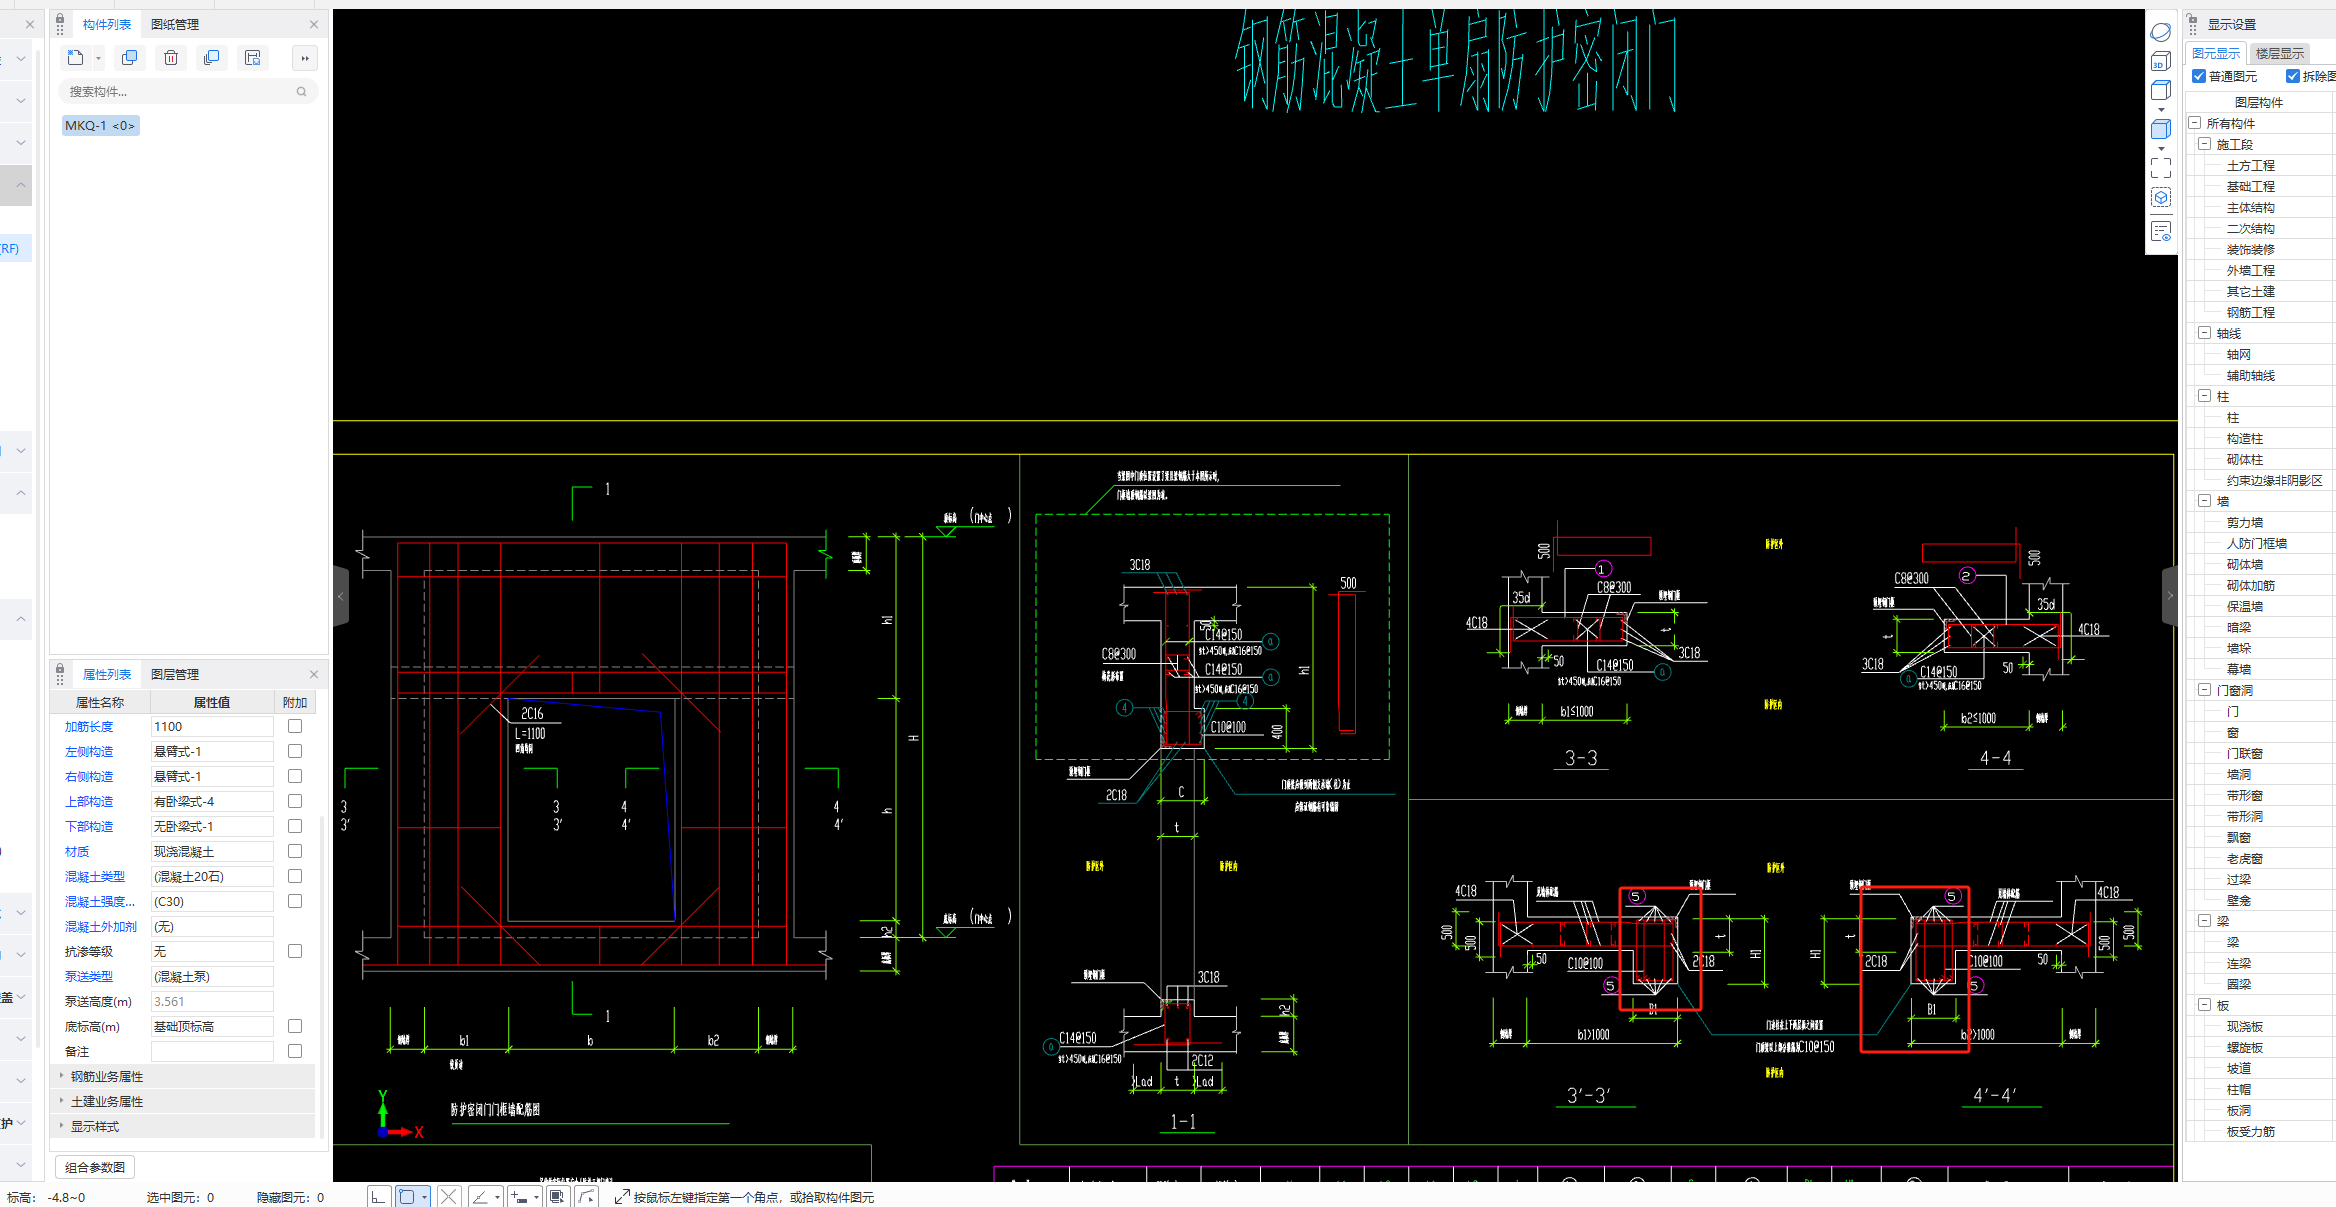Check the 右侧构造 附加 checkbox
The height and width of the screenshot is (1207, 2336).
point(295,776)
